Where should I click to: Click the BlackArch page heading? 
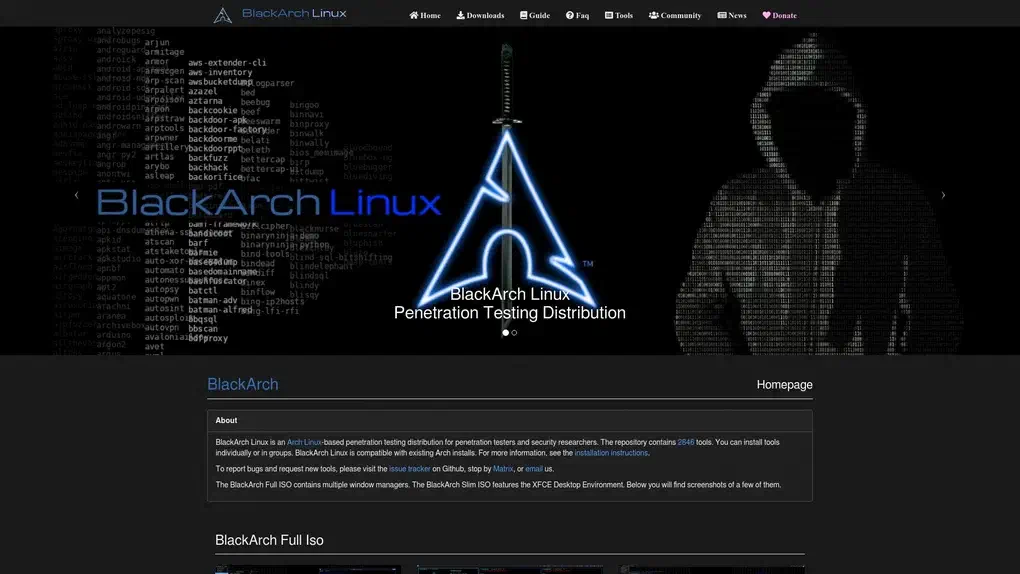(x=243, y=385)
